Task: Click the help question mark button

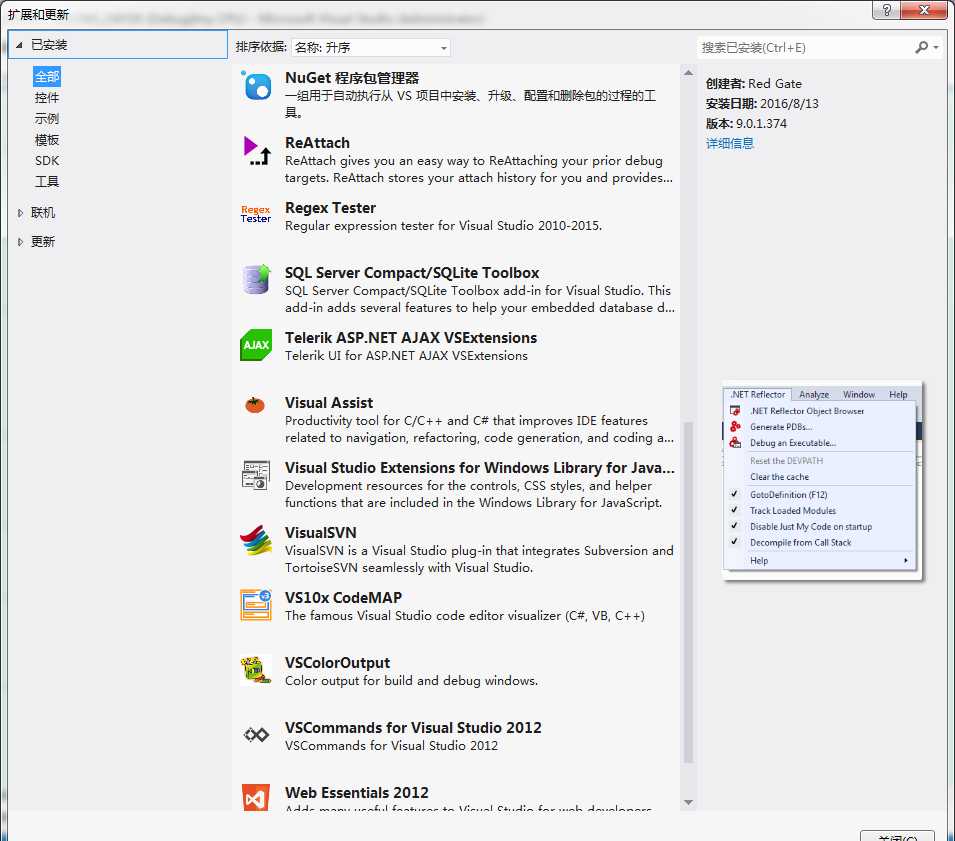Action: (x=886, y=9)
